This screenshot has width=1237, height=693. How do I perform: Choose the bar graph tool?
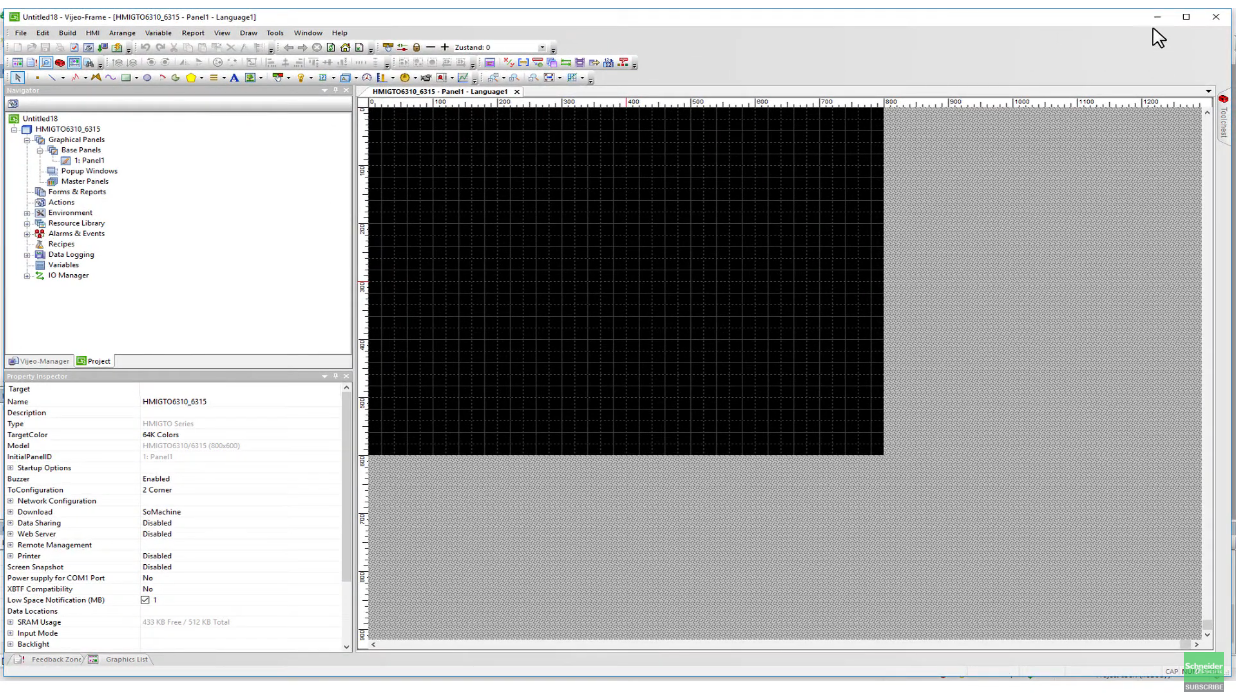(381, 77)
